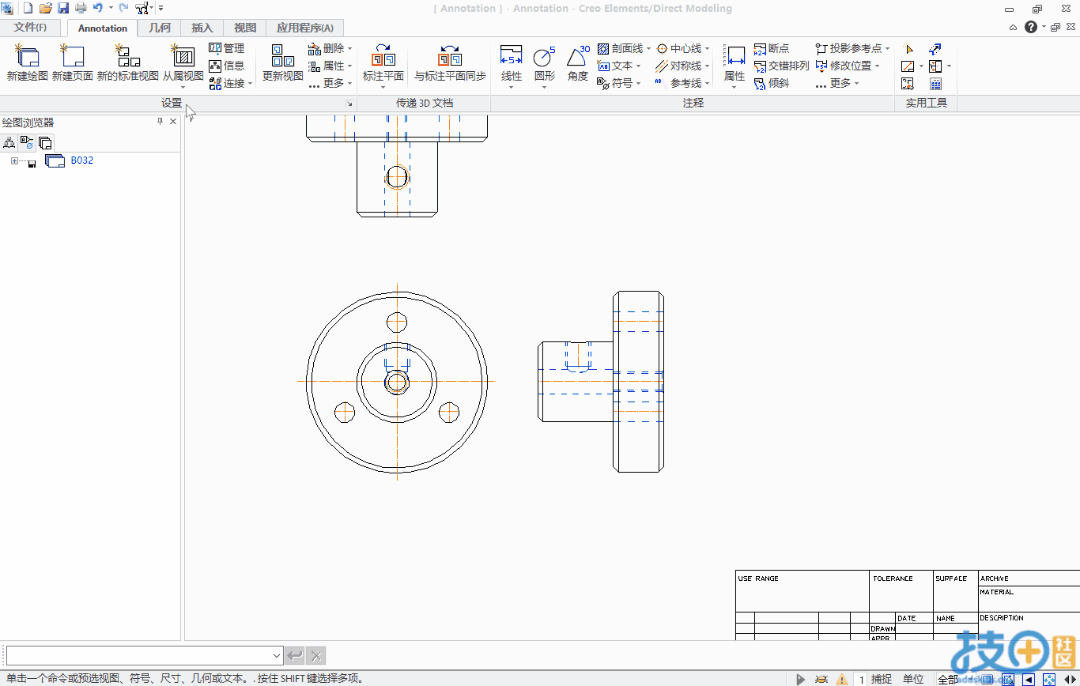
Task: Click the Slant (倾斜) dimension tool
Action: point(771,83)
